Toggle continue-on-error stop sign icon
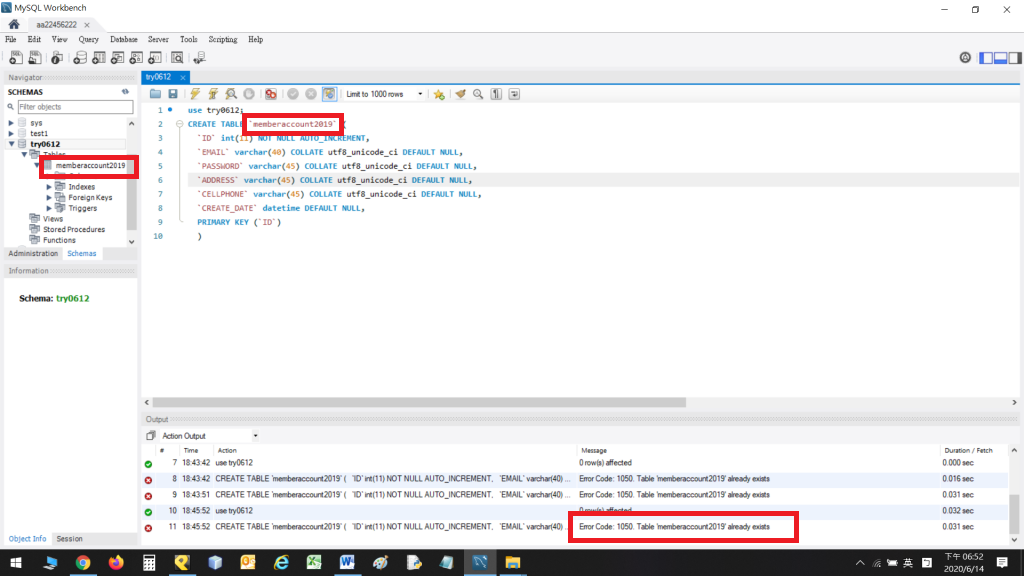This screenshot has width=1024, height=576. (270, 94)
